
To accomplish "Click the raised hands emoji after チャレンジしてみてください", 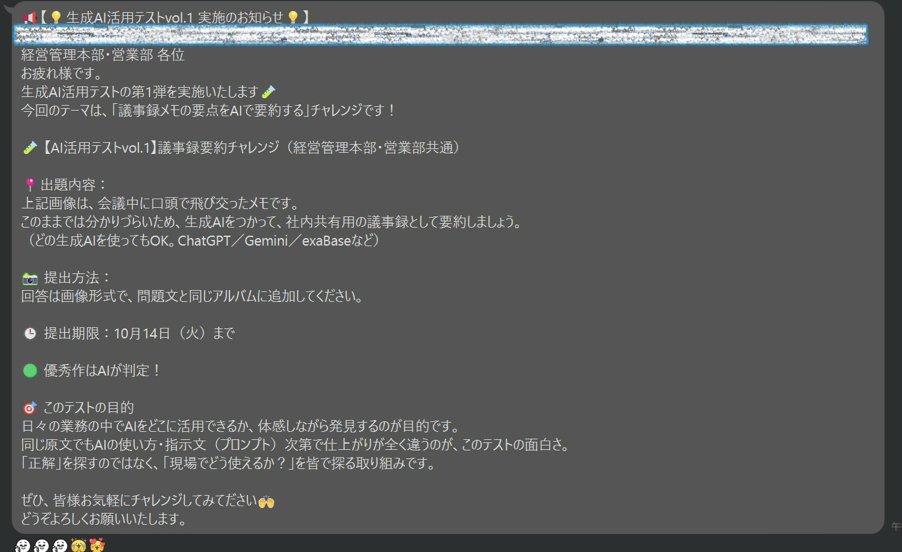I will coord(266,501).
